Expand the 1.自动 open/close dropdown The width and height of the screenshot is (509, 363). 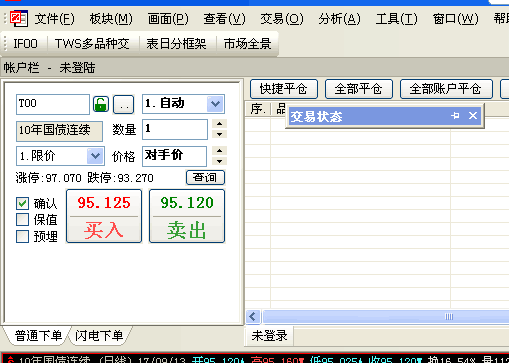coord(215,104)
